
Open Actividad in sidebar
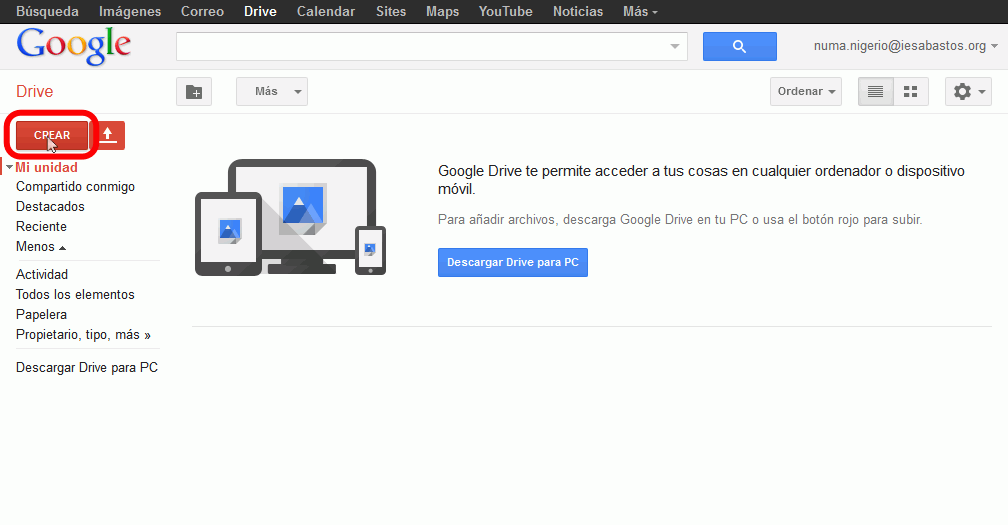coord(42,274)
